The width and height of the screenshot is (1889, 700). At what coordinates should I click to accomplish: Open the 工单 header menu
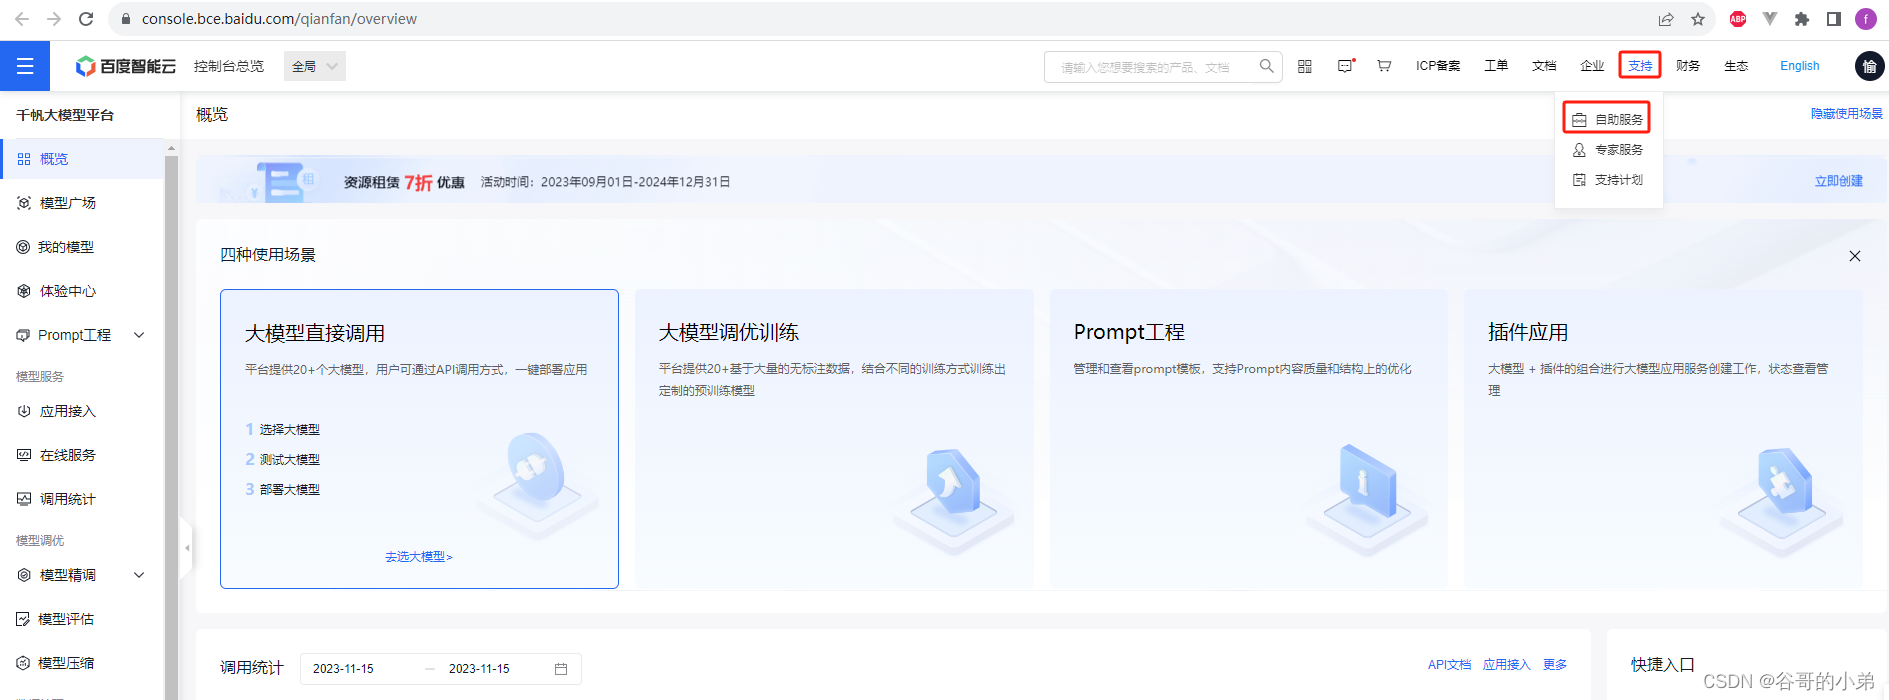point(1496,66)
